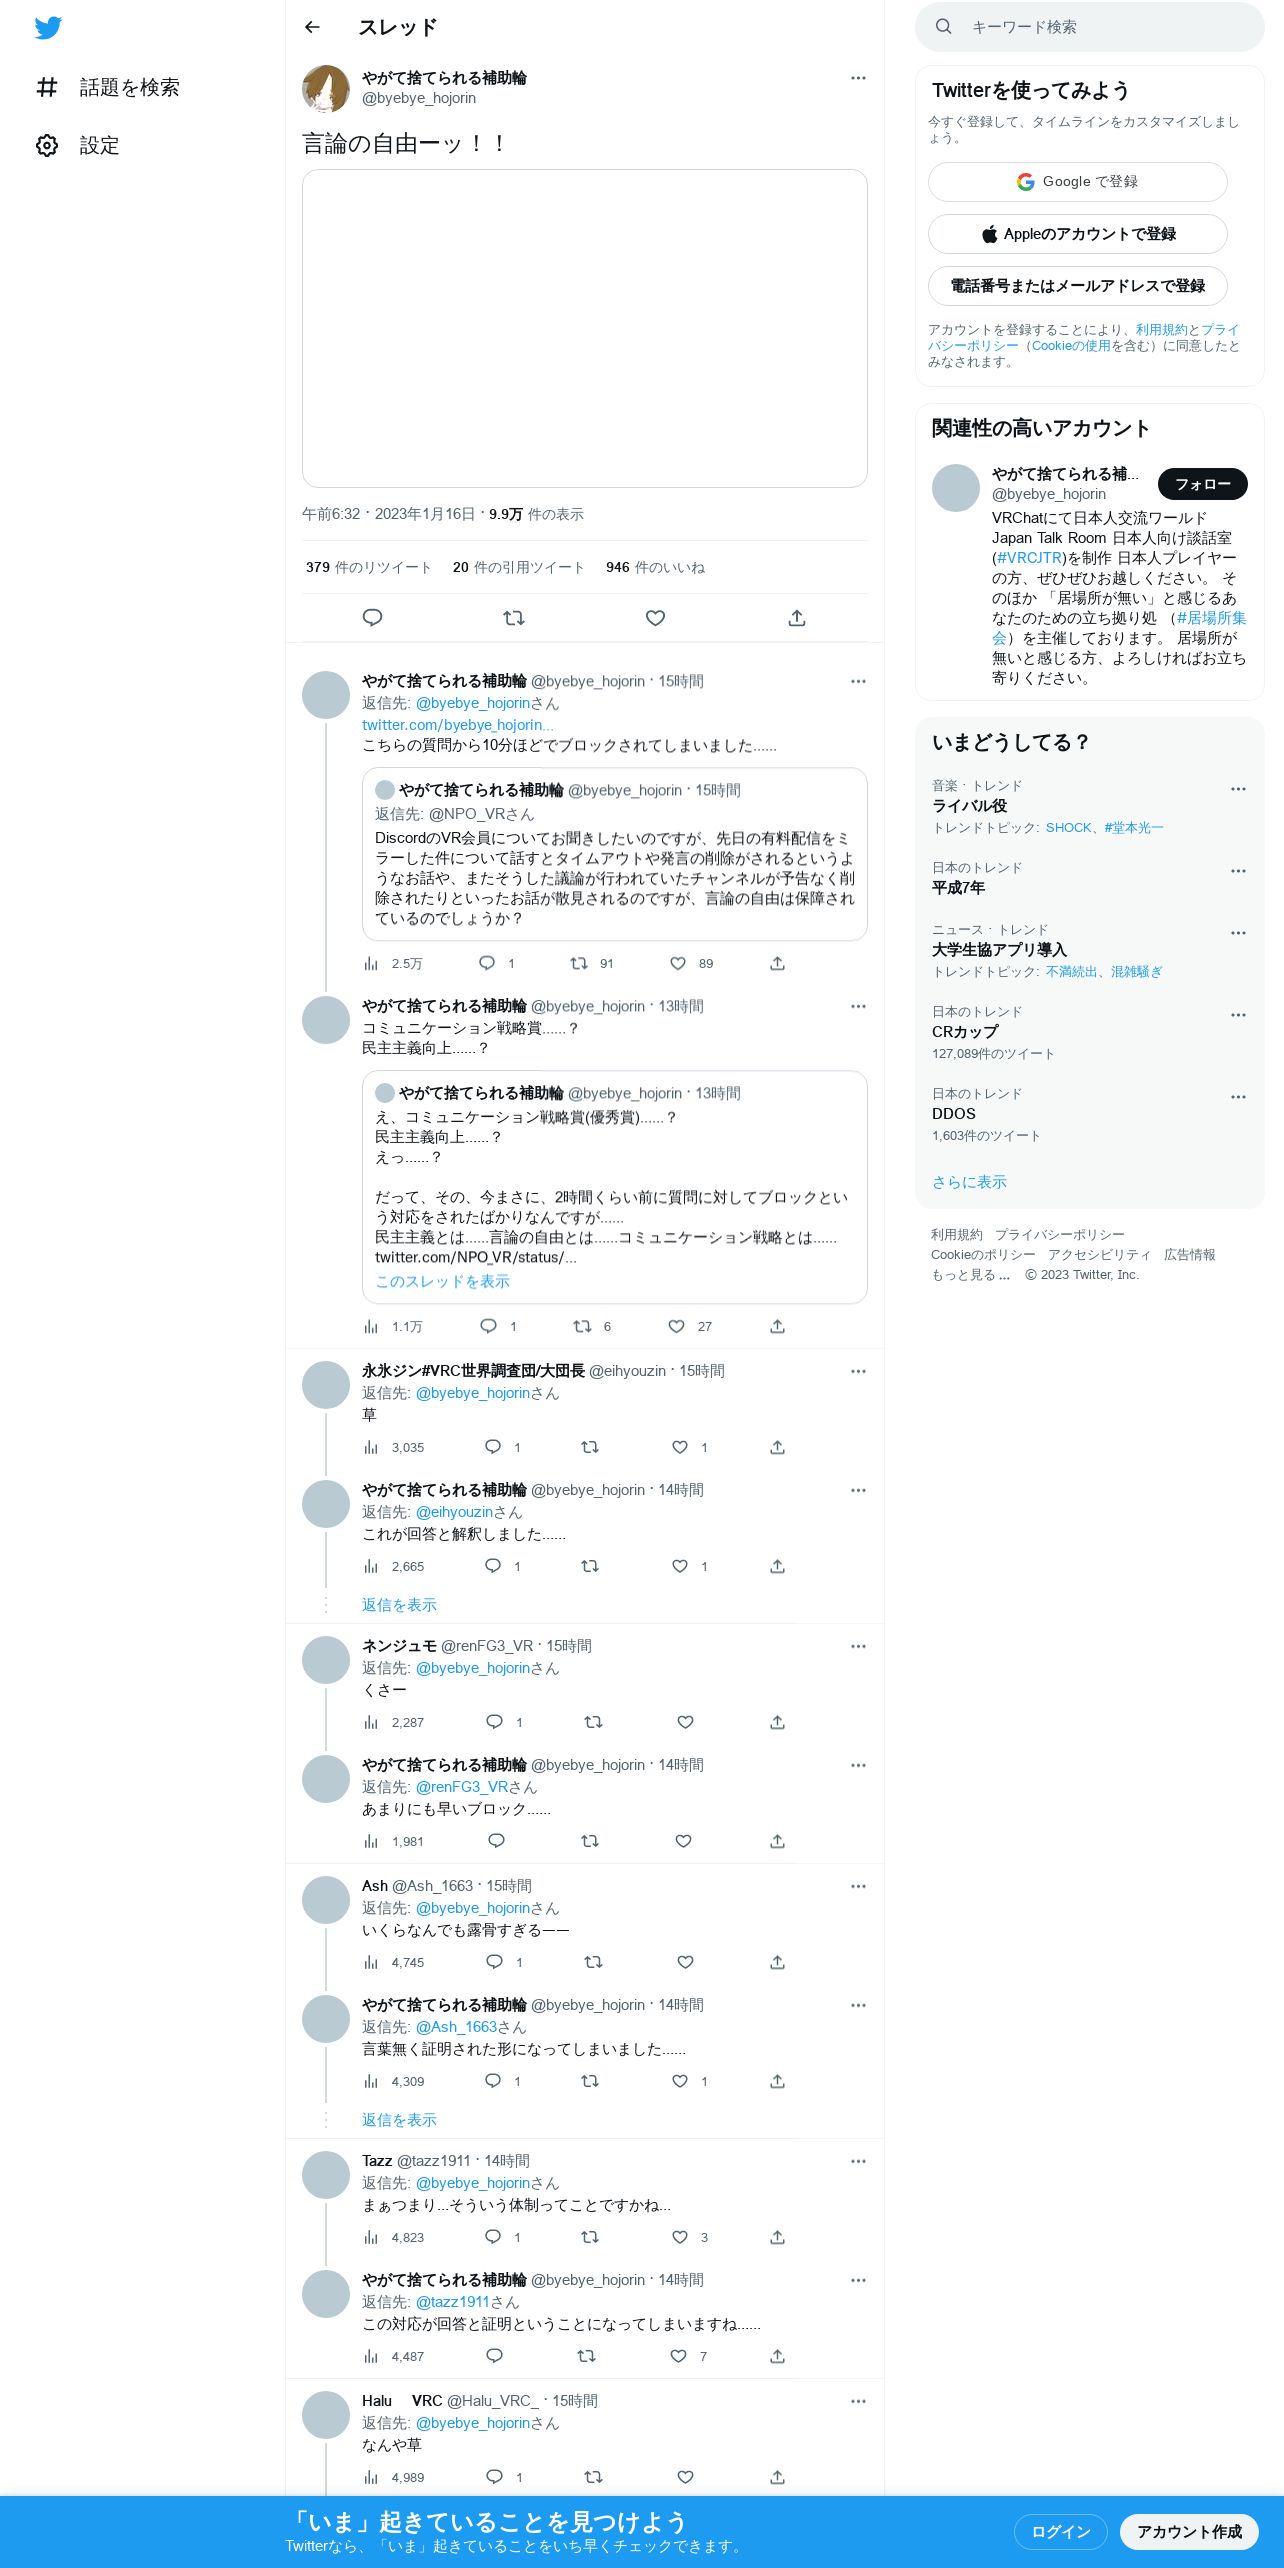Focus the キーワード検索 search field
The image size is (1284, 2568).
point(1089,27)
